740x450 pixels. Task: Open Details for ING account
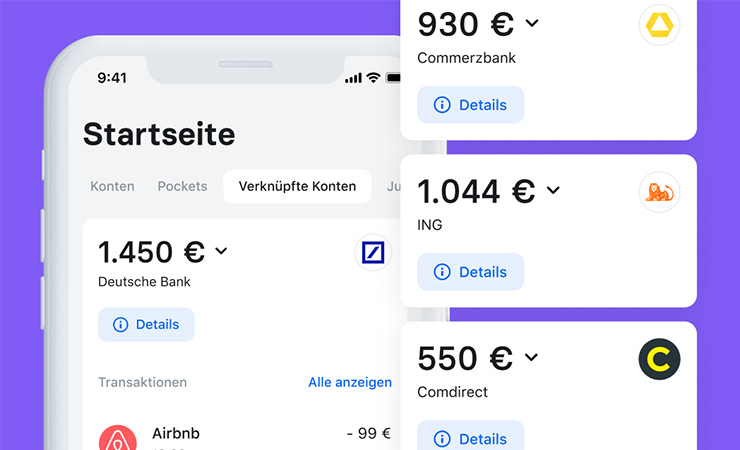(x=471, y=272)
